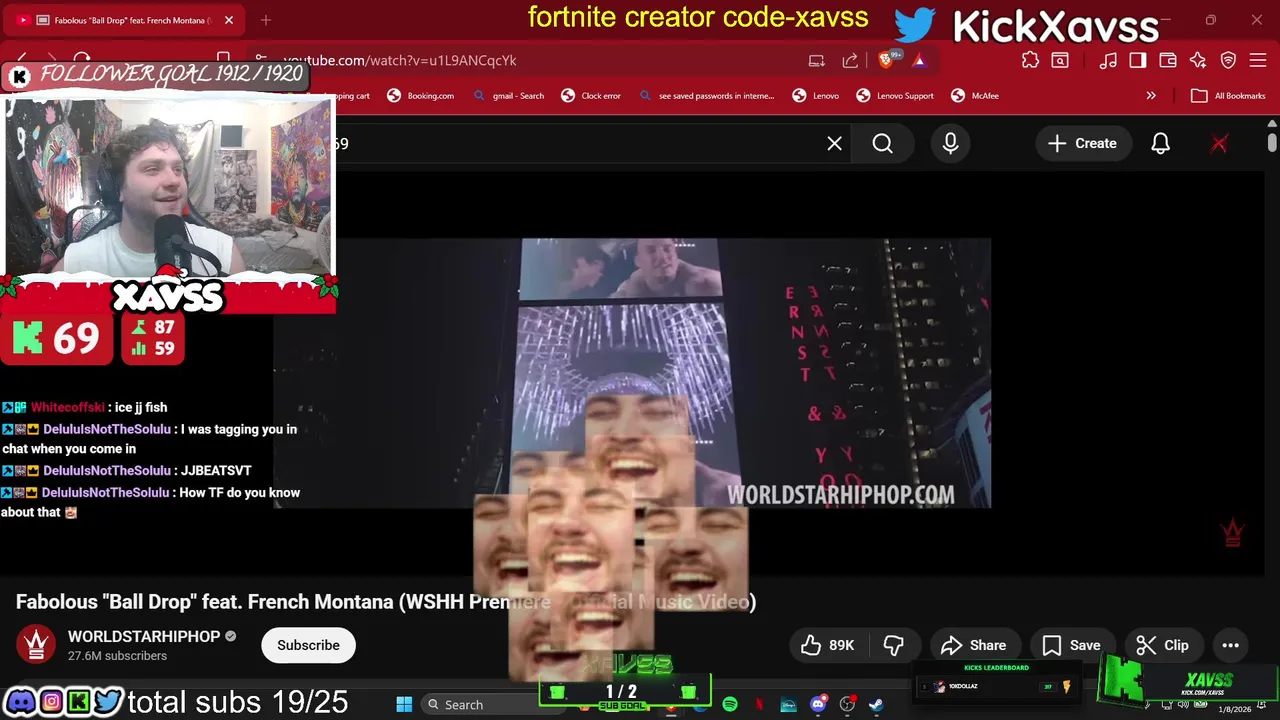Open Lenovo Support bookmark
The image size is (1280, 720).
tap(895, 96)
